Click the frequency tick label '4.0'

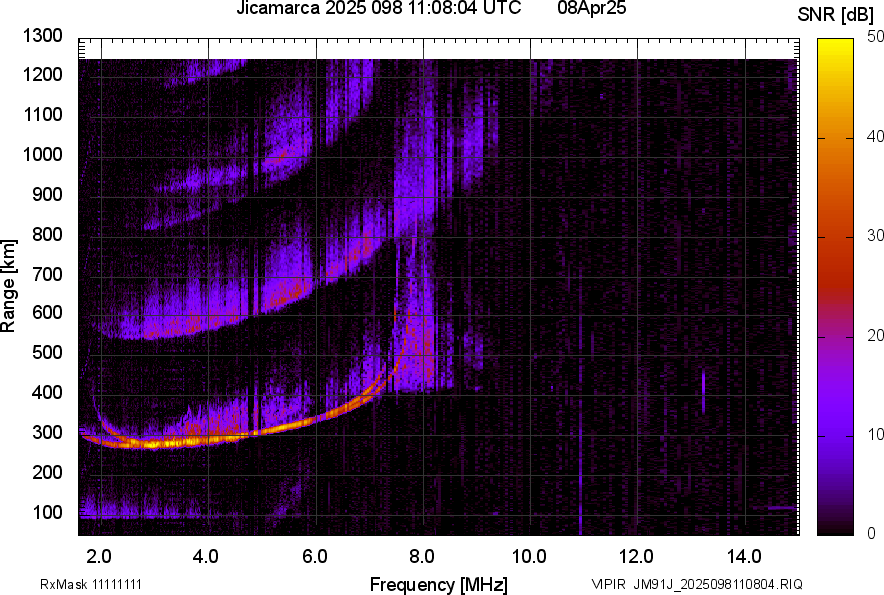click(205, 557)
